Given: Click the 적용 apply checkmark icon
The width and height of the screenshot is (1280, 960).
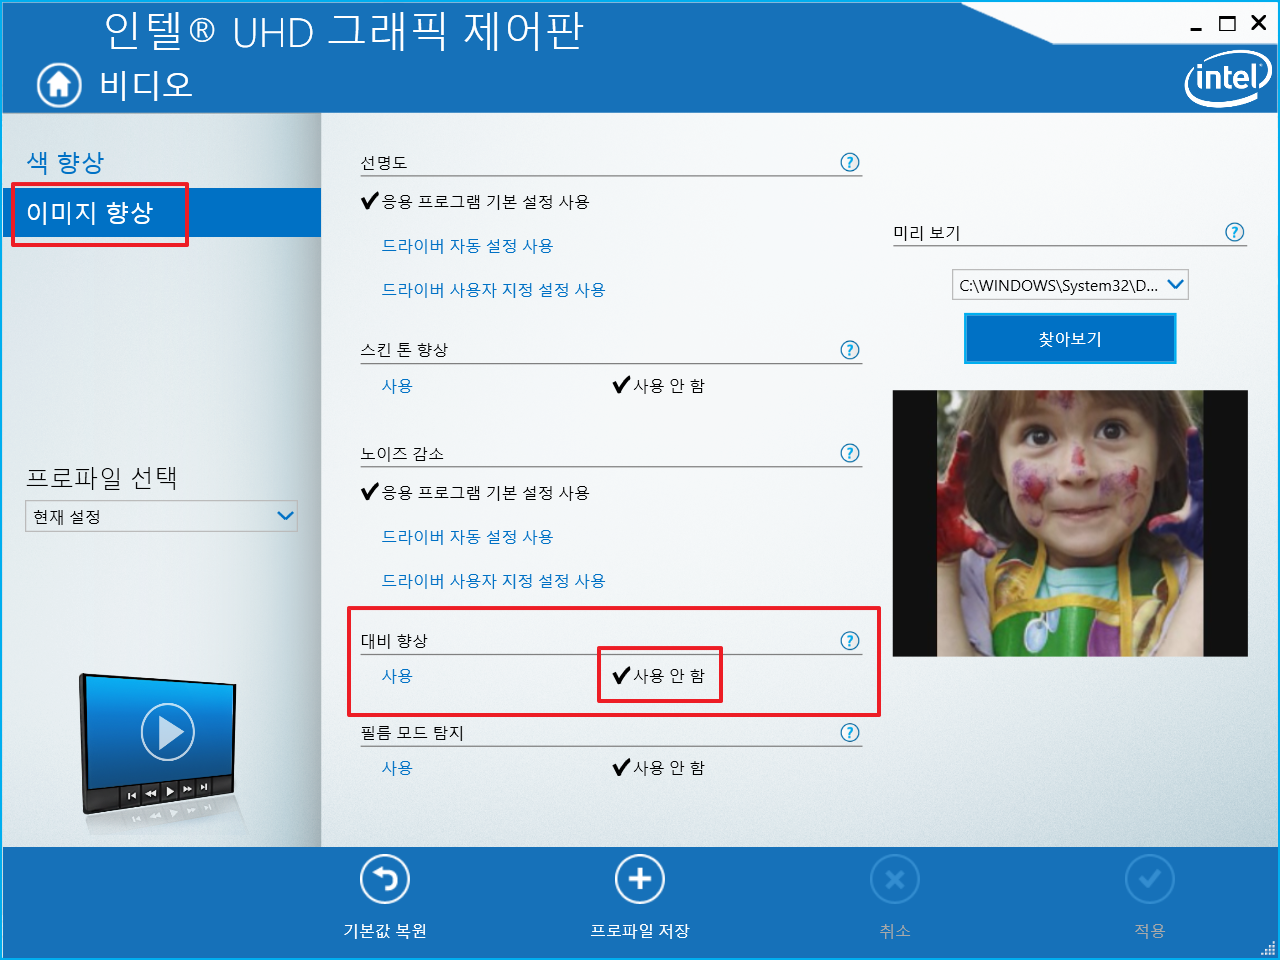Looking at the screenshot, I should 1150,880.
